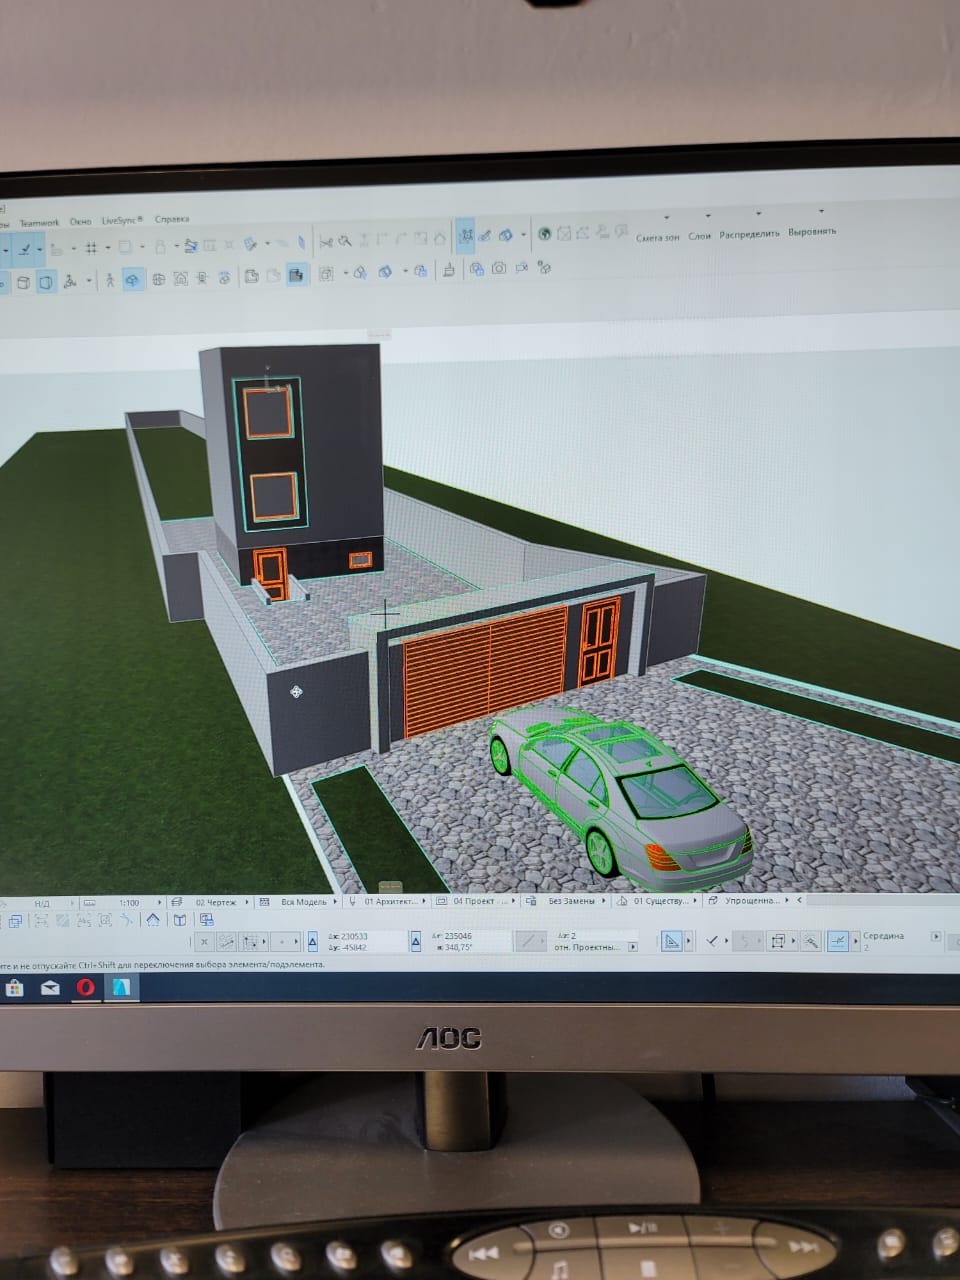This screenshot has width=960, height=1280.
Task: Click the scissors trim tool icon
Action: pos(326,241)
